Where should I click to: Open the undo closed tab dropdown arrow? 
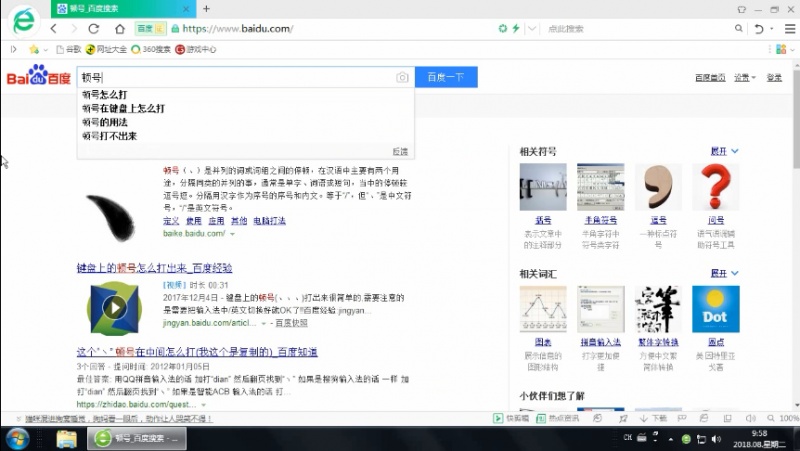click(x=771, y=29)
